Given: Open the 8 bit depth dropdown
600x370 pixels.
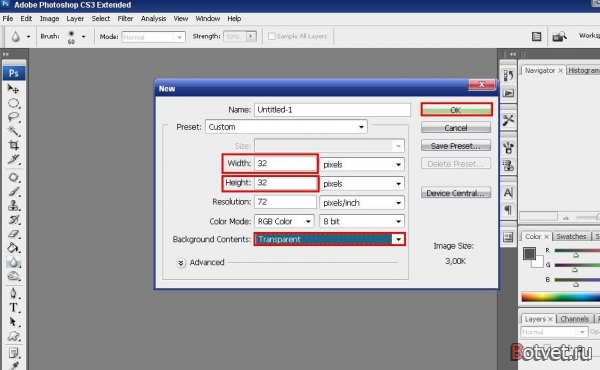Looking at the screenshot, I should point(362,221).
